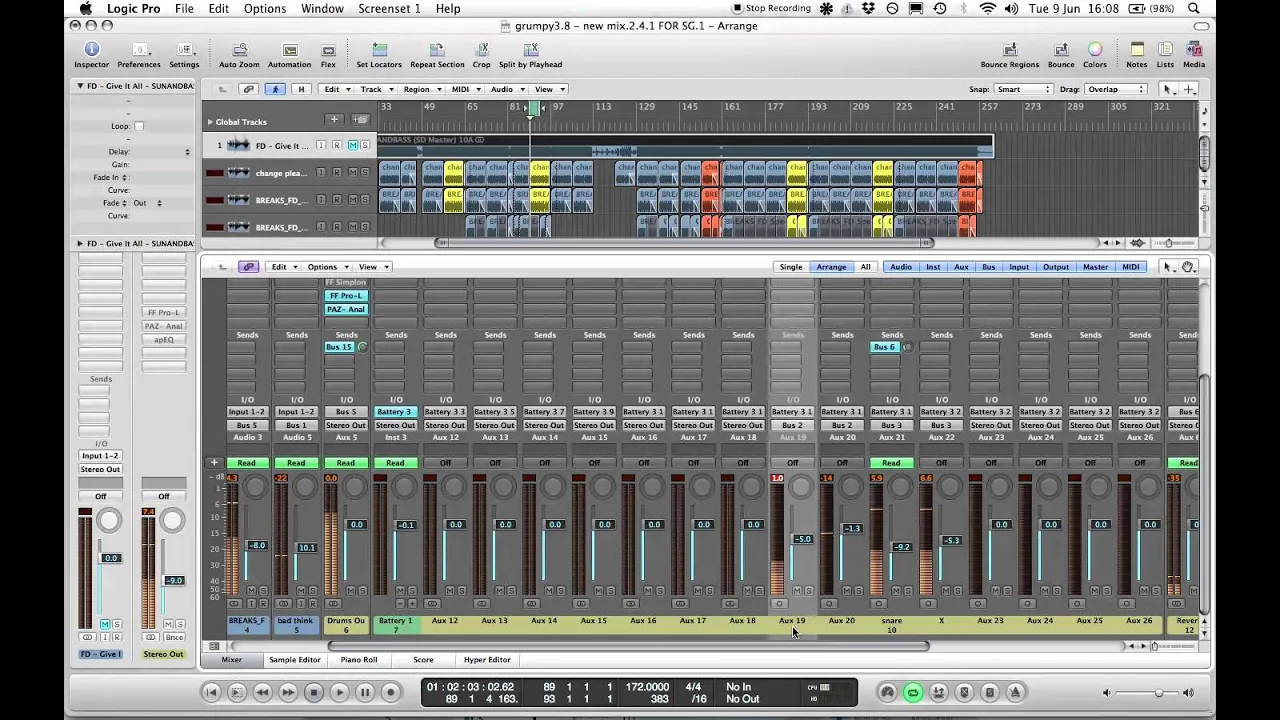Switch to the Piano Roll tab

coord(359,660)
